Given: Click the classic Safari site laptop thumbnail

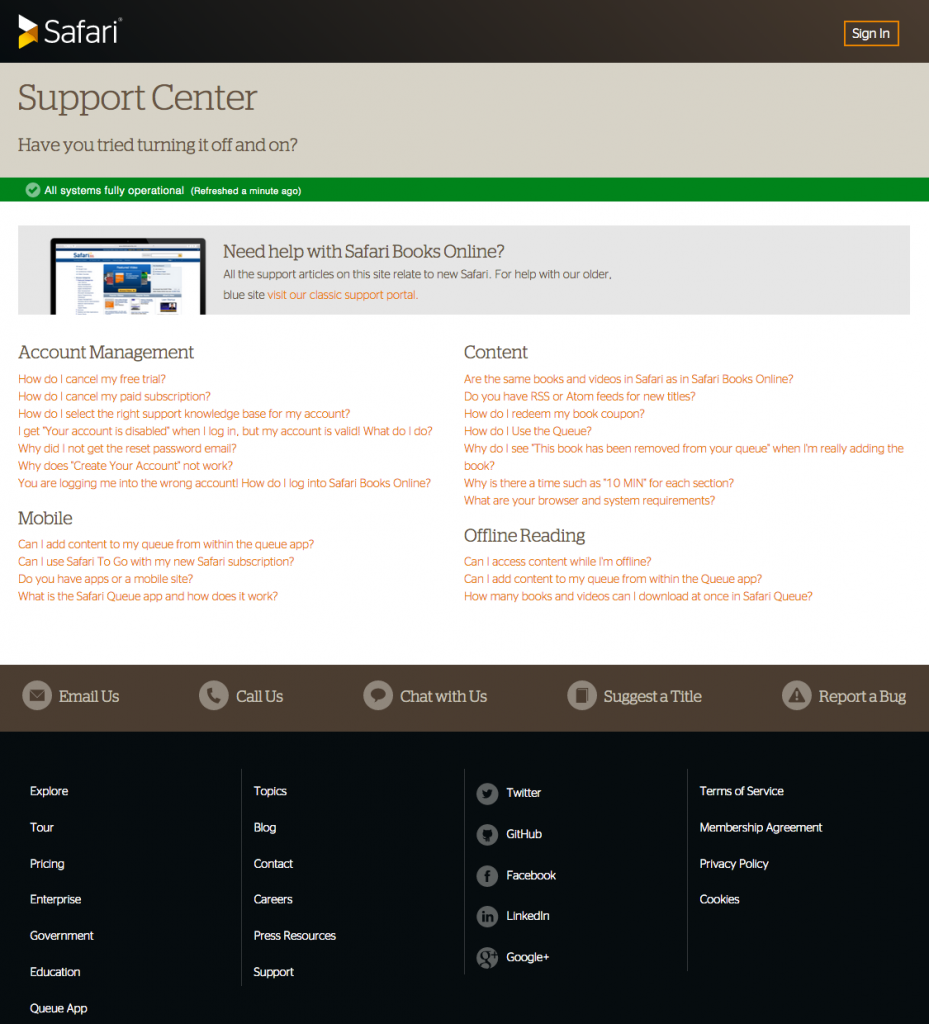Looking at the screenshot, I should [x=128, y=276].
